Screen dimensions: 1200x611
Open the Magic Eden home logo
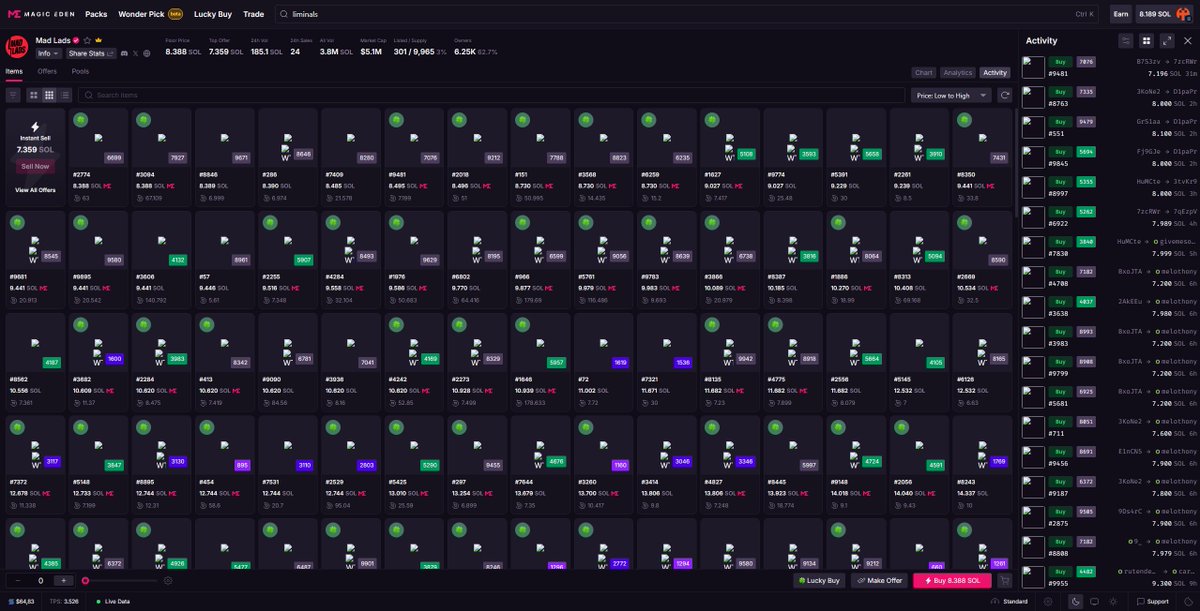pyautogui.click(x=41, y=14)
